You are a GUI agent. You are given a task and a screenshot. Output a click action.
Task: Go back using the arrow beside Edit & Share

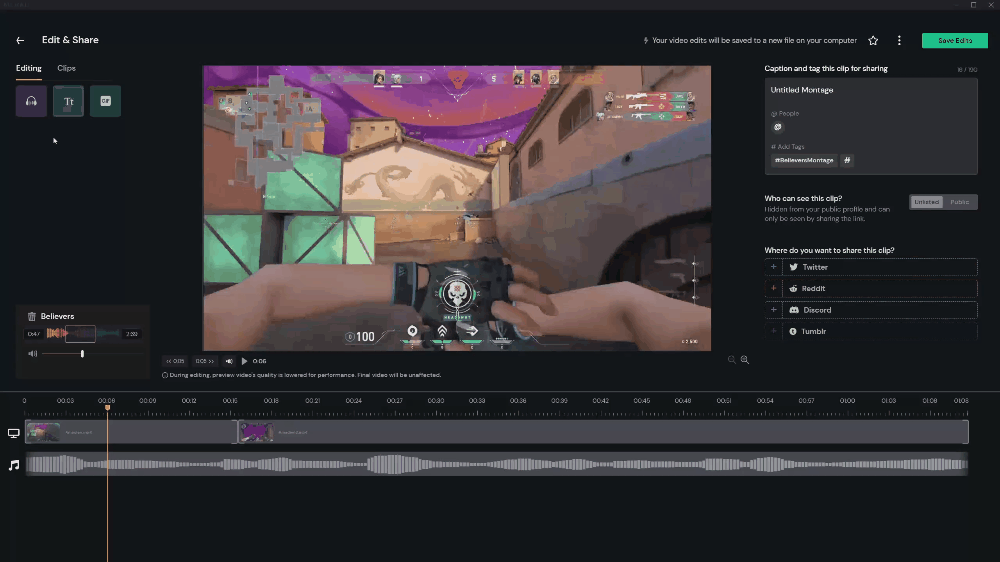pos(20,40)
